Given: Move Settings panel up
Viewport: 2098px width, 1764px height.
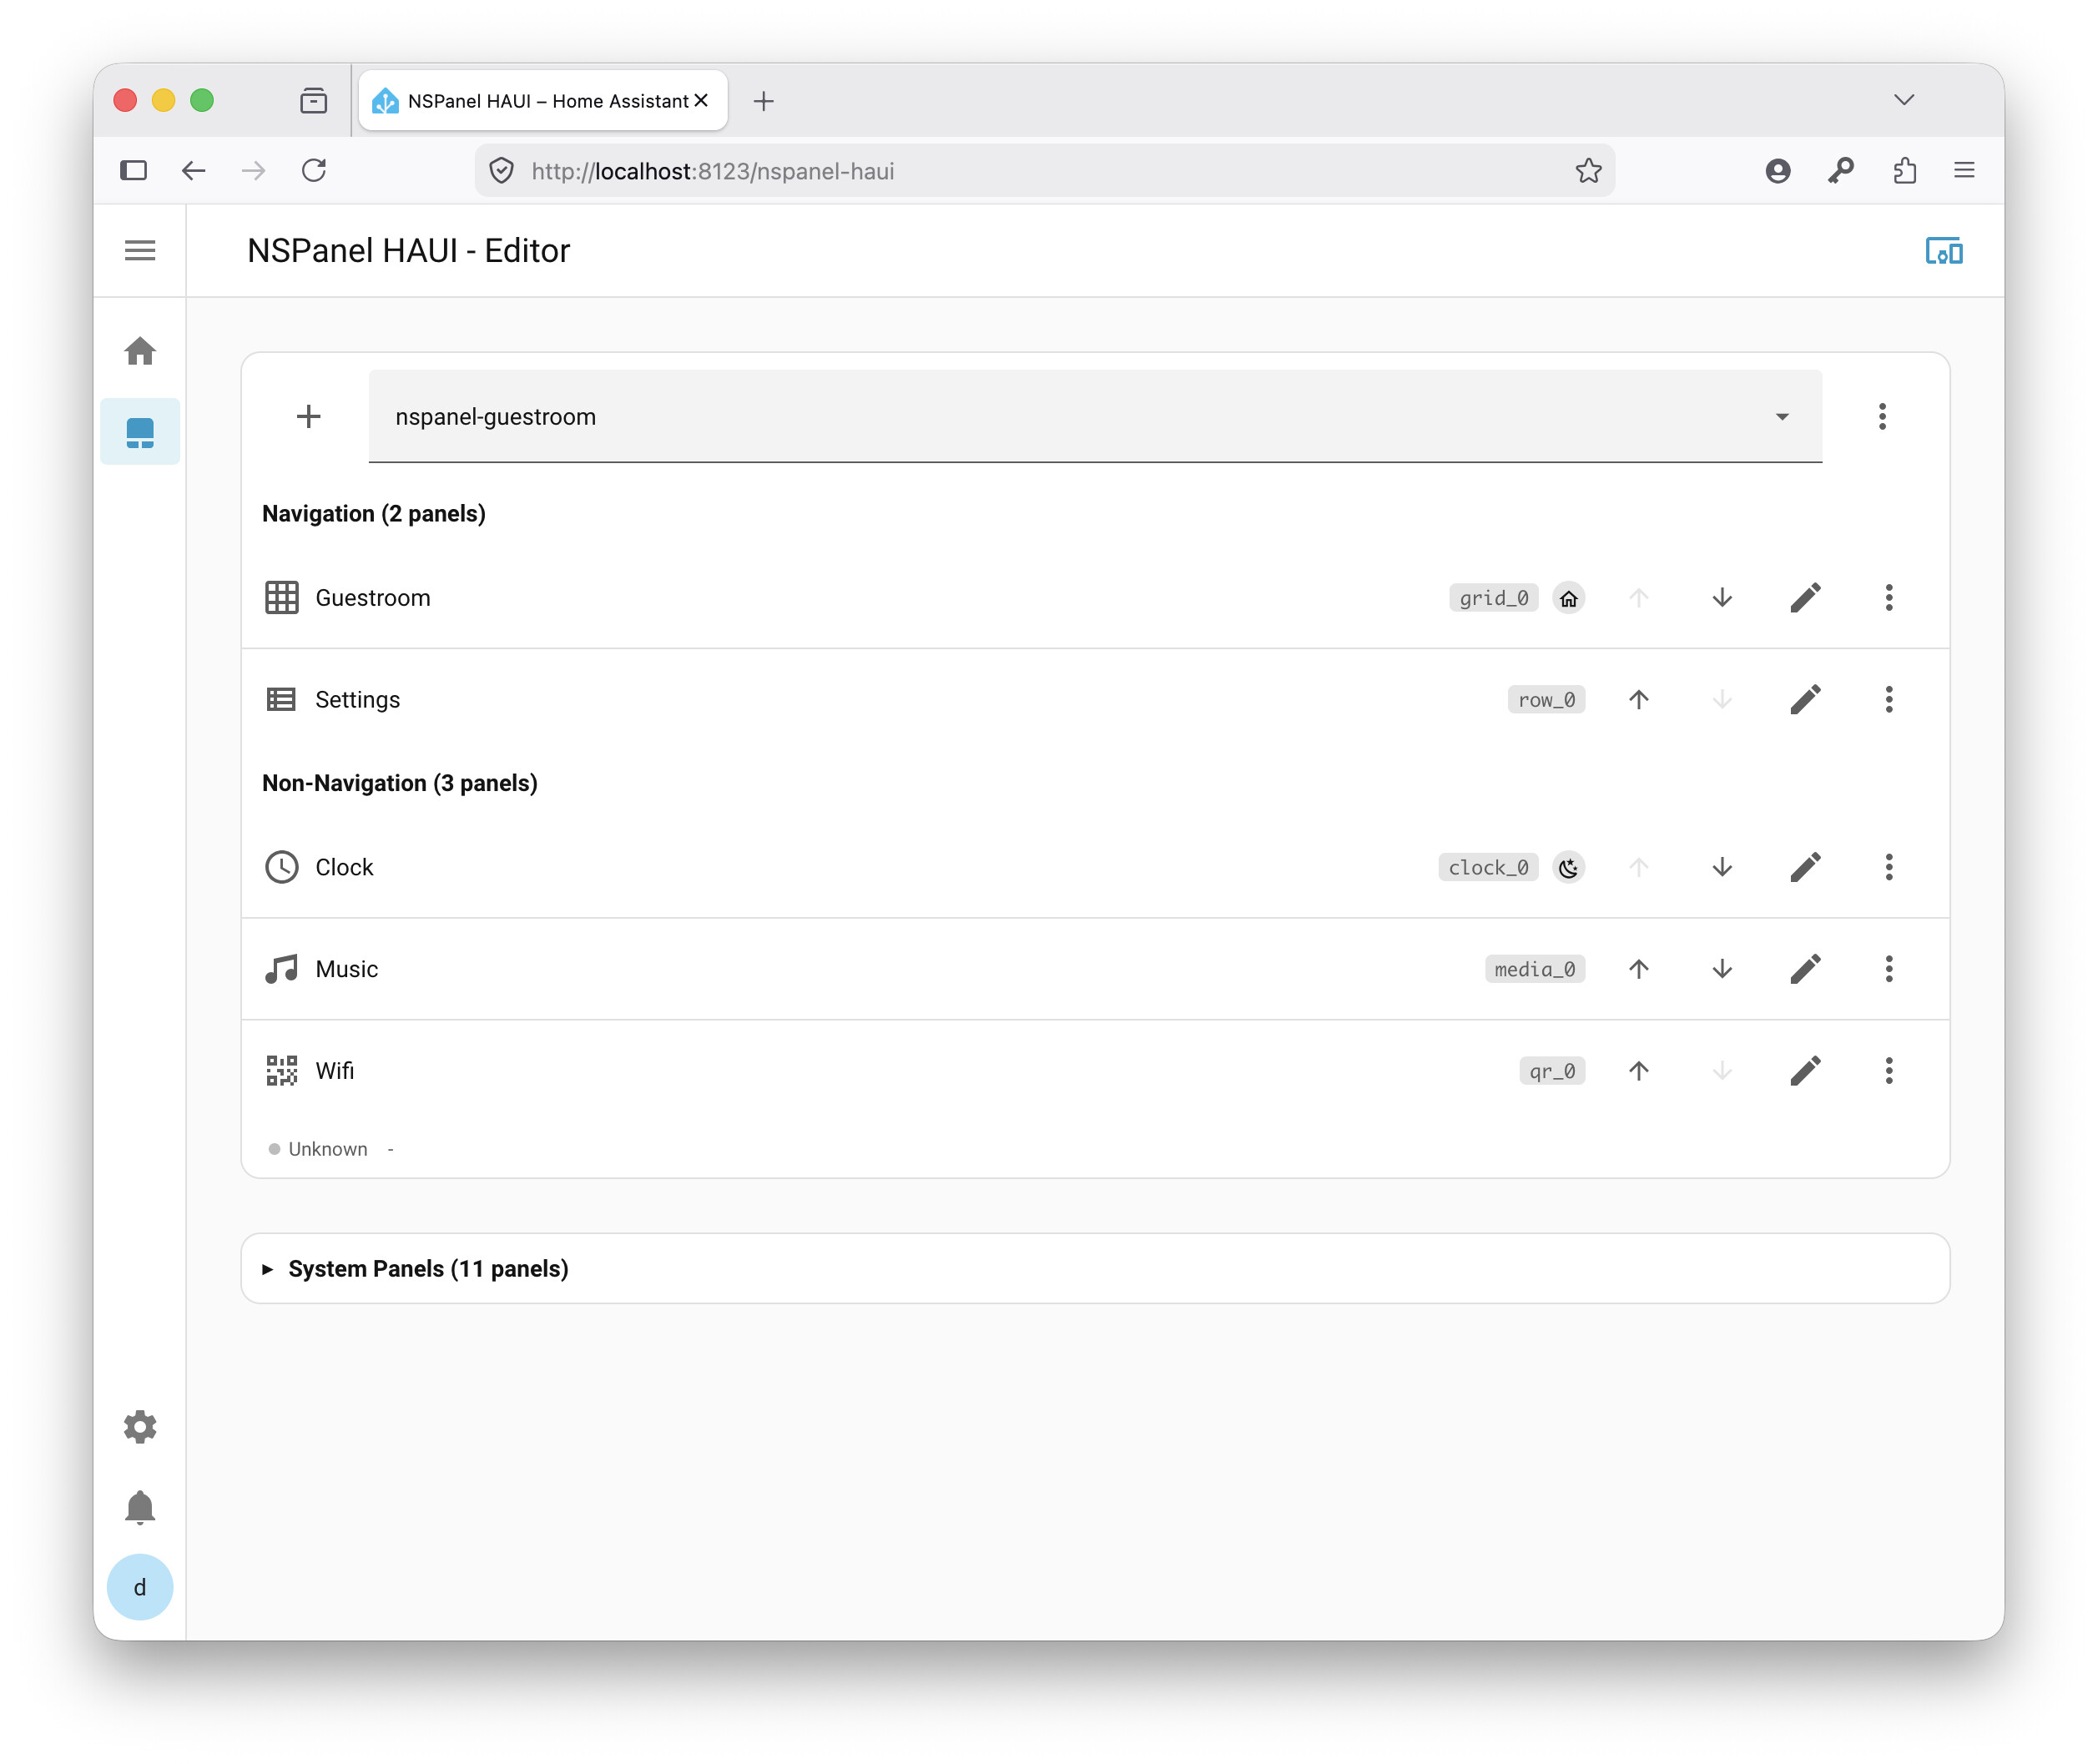Looking at the screenshot, I should (1638, 700).
